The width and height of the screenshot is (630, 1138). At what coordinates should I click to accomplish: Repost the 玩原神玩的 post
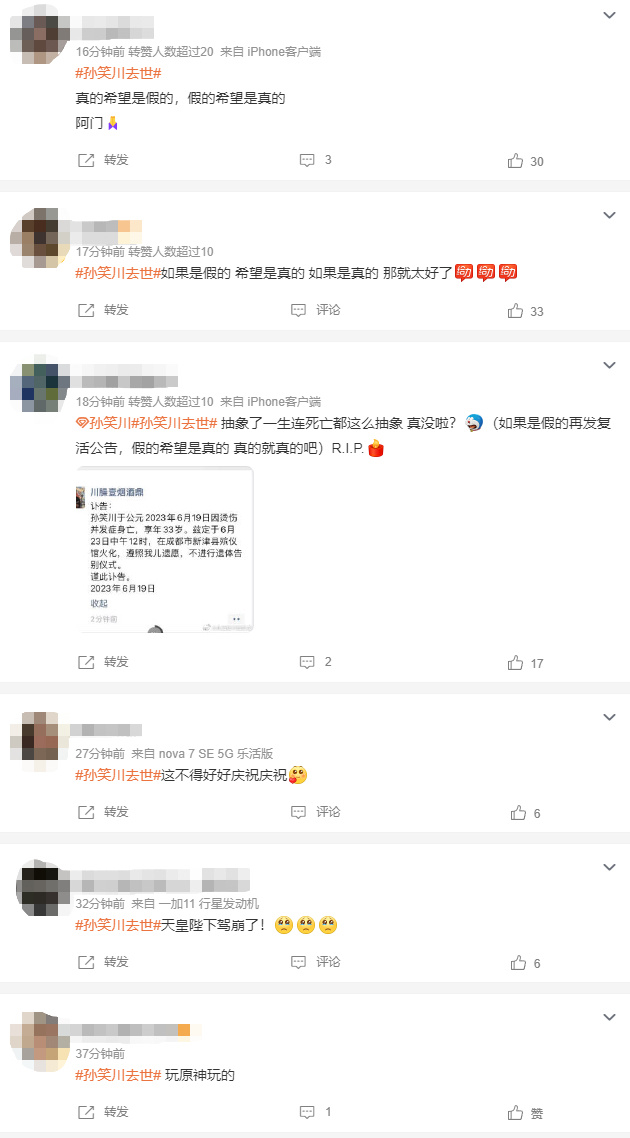point(102,1112)
